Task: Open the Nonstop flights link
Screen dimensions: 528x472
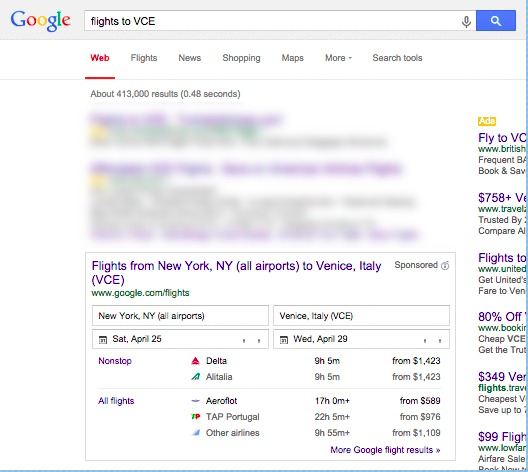Action: point(115,361)
